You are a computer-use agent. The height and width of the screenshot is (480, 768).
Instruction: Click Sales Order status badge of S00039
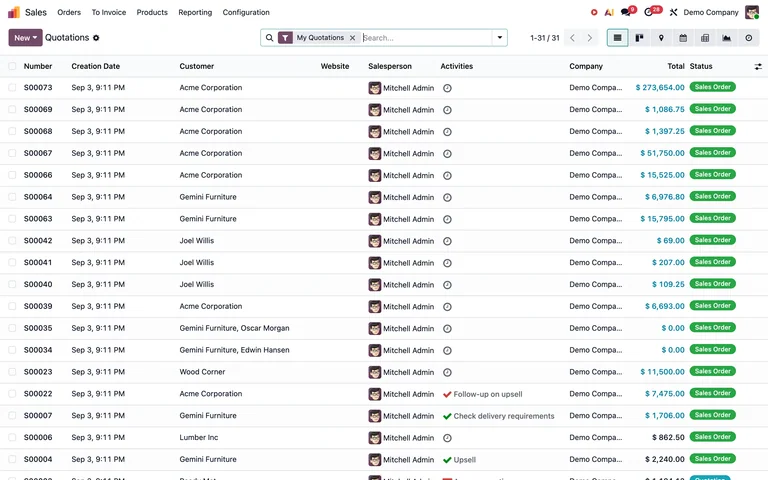[713, 306]
